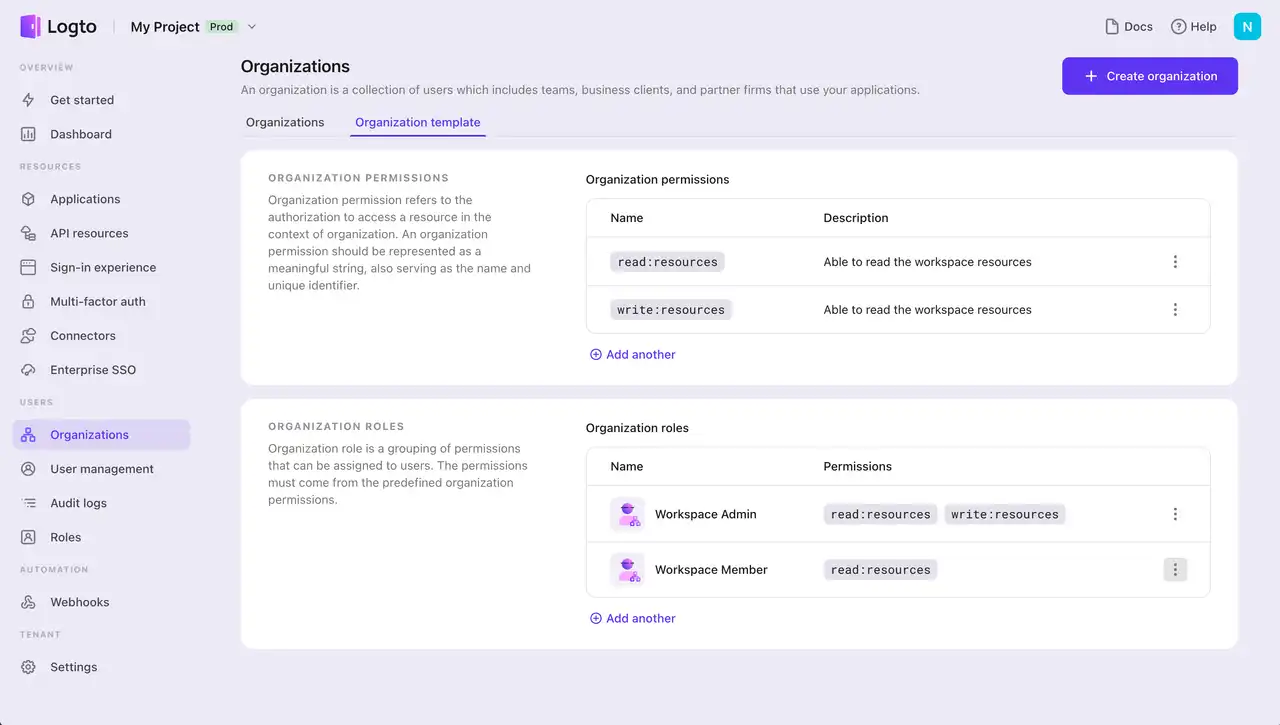Image resolution: width=1280 pixels, height=725 pixels.
Task: Open API resources section
Action: pyautogui.click(x=89, y=233)
